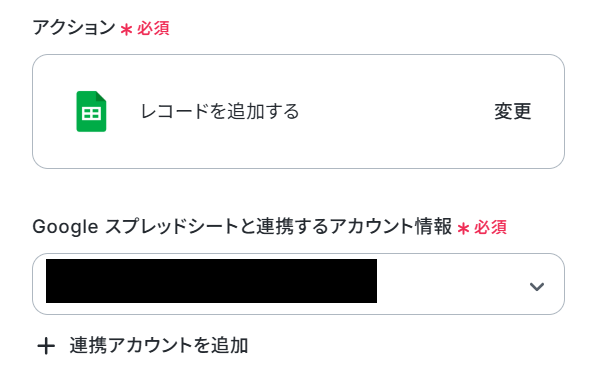Click red asterisk beside アカウント情報 label
The width and height of the screenshot is (599, 380).
coord(463,228)
